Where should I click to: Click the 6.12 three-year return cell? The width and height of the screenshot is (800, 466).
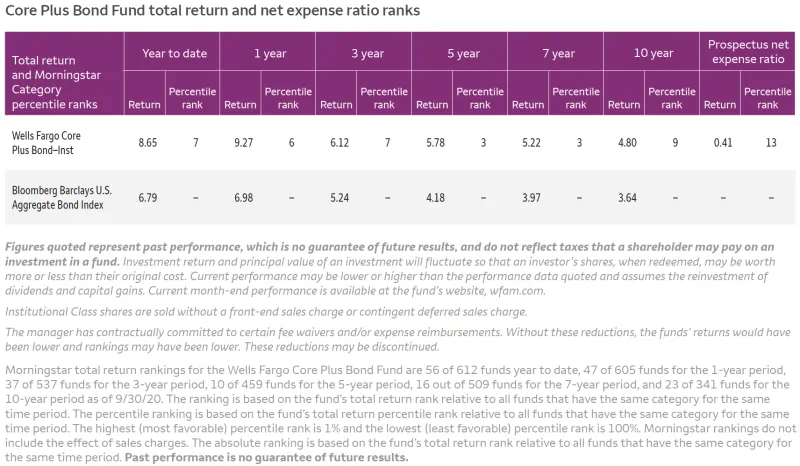point(339,143)
